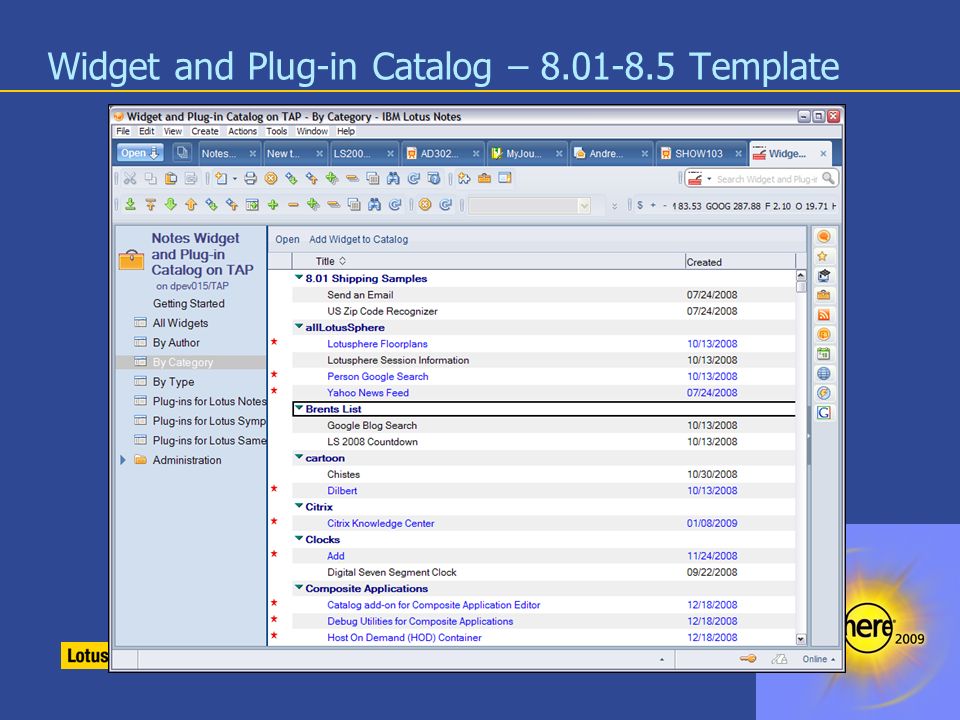The height and width of the screenshot is (720, 960).
Task: Click the Open action above the view
Action: 287,239
